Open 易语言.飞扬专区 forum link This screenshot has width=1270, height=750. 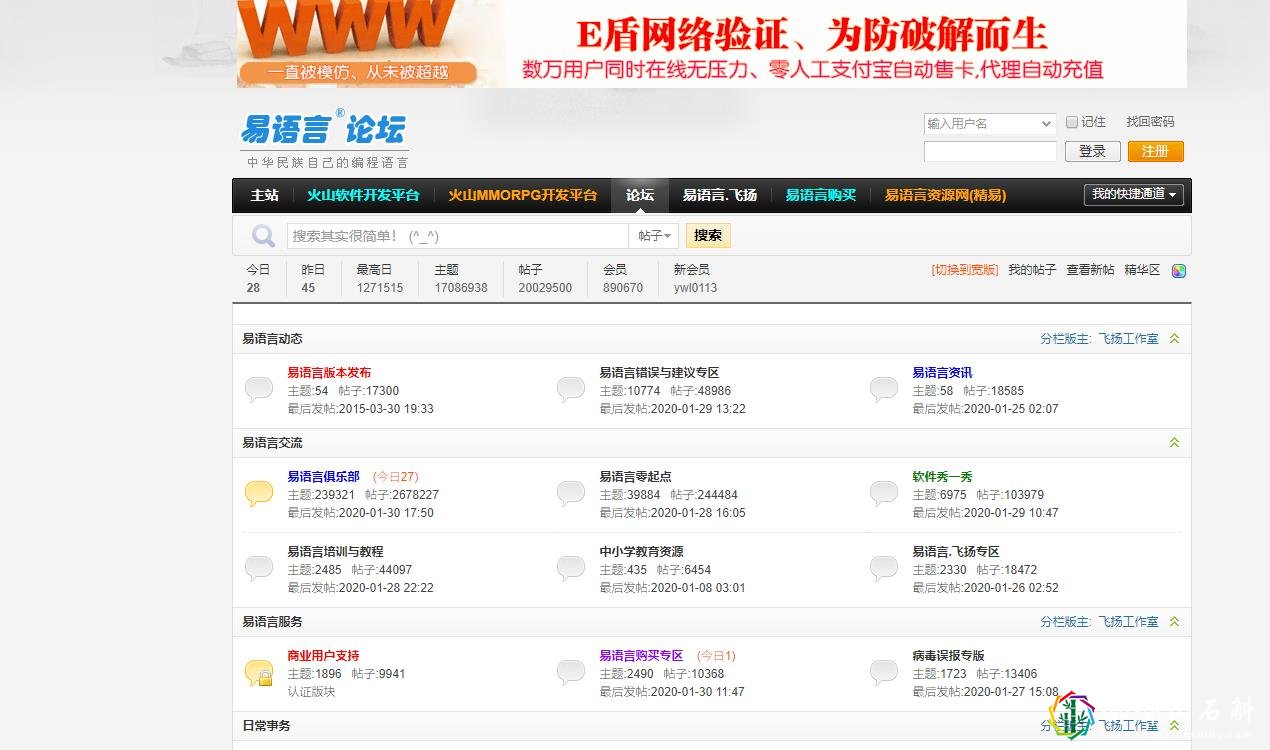click(956, 552)
